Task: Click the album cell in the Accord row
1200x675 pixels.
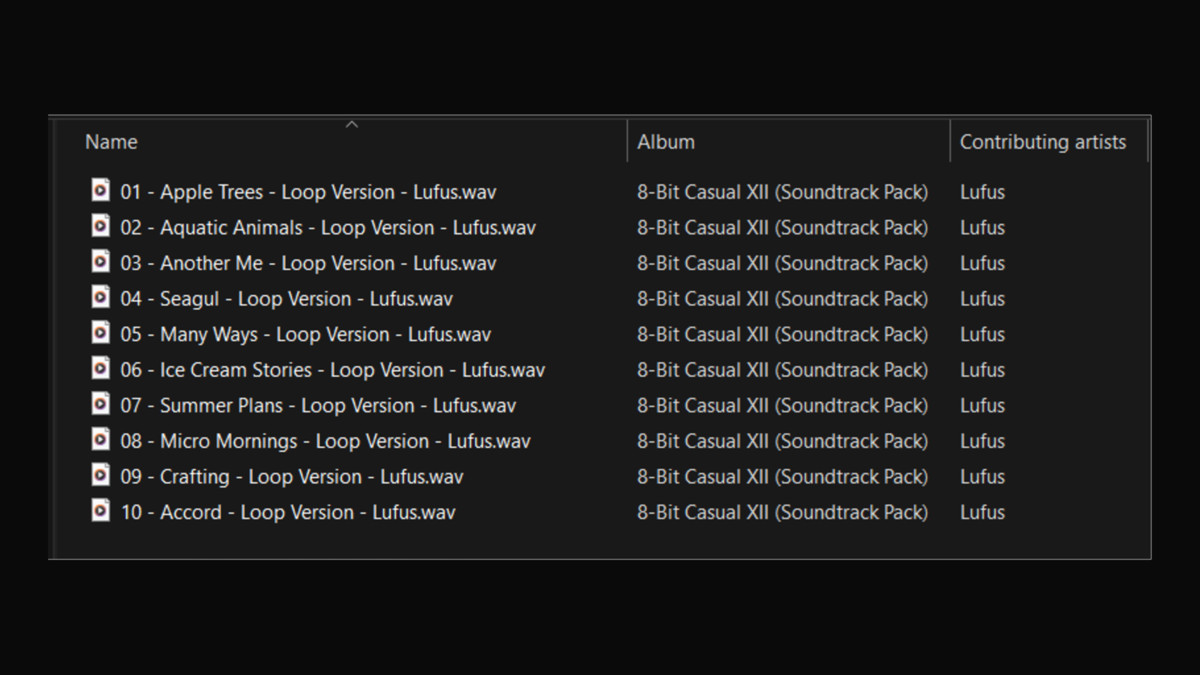Action: [782, 513]
